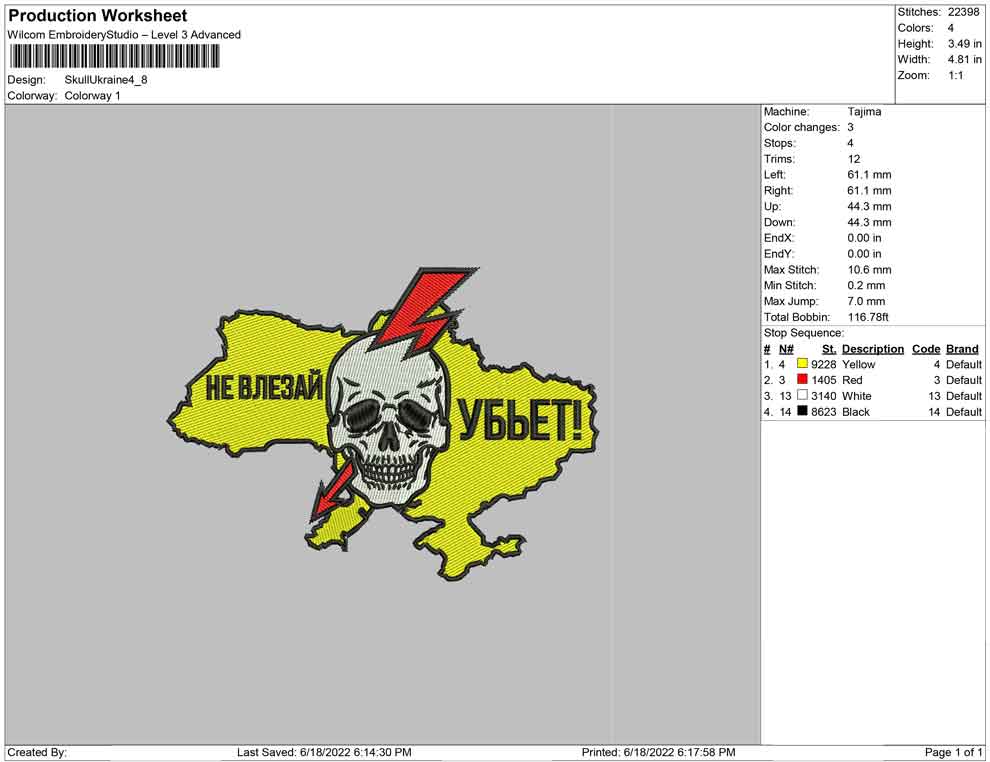Click the machine name 'Tajima'
The height and width of the screenshot is (762, 990).
pos(864,112)
